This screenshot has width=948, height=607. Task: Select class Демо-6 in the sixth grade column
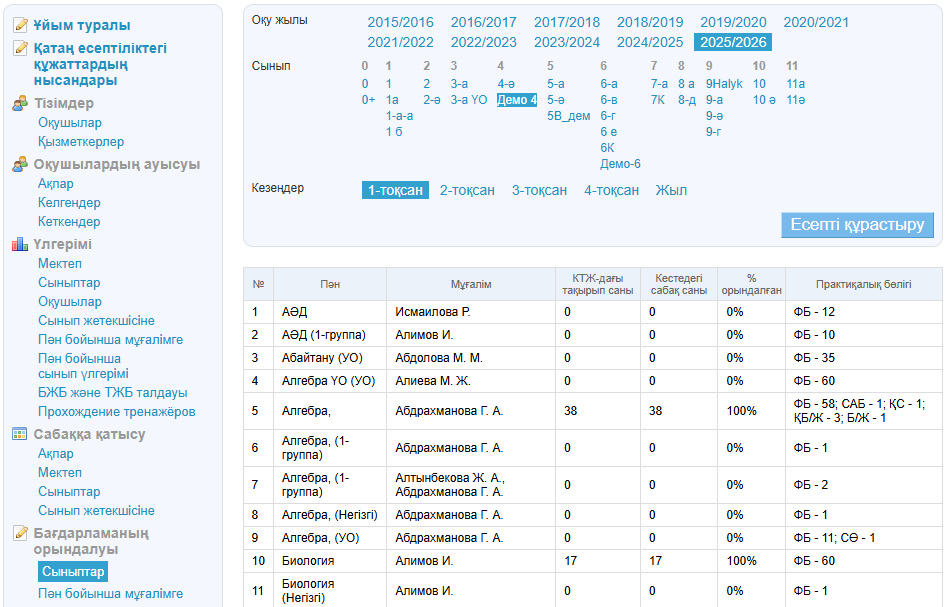(620, 164)
